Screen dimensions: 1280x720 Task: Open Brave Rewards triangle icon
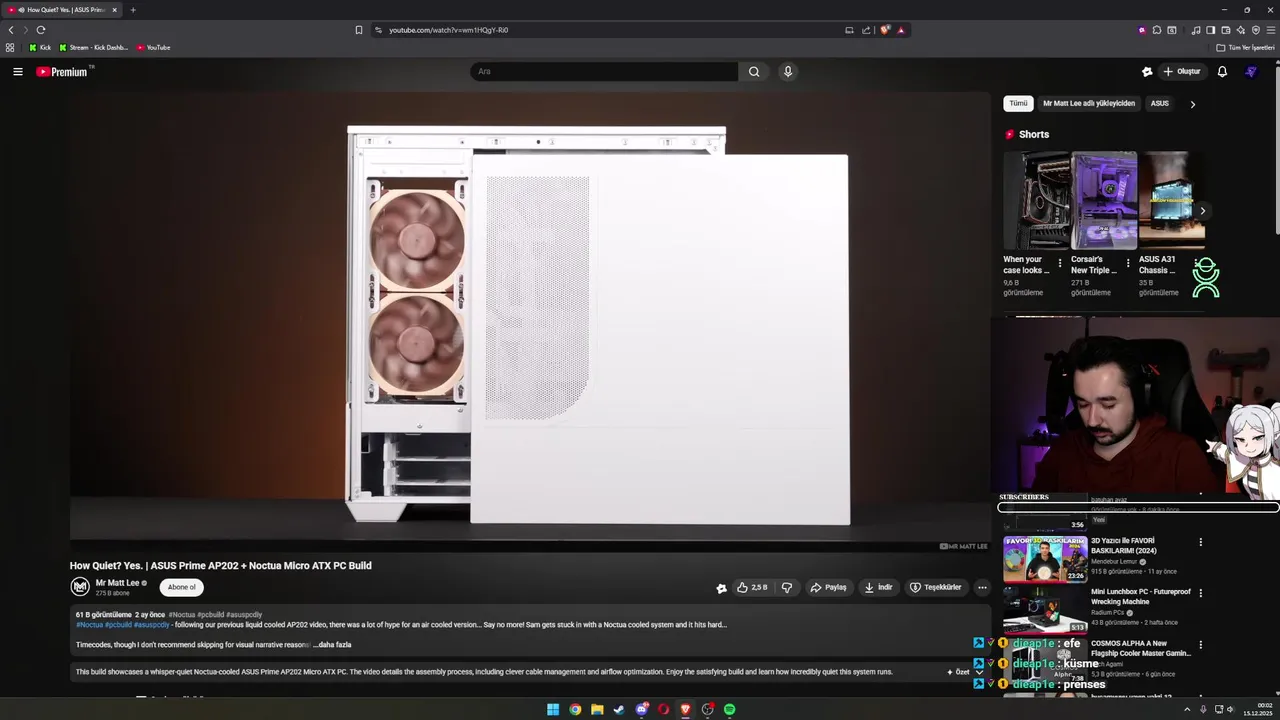pyautogui.click(x=901, y=30)
